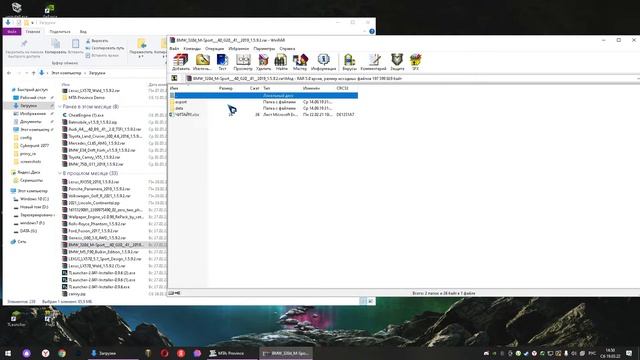
Task: Click the Add (Добавить) WinRAR toolbar icon
Action: click(180, 62)
